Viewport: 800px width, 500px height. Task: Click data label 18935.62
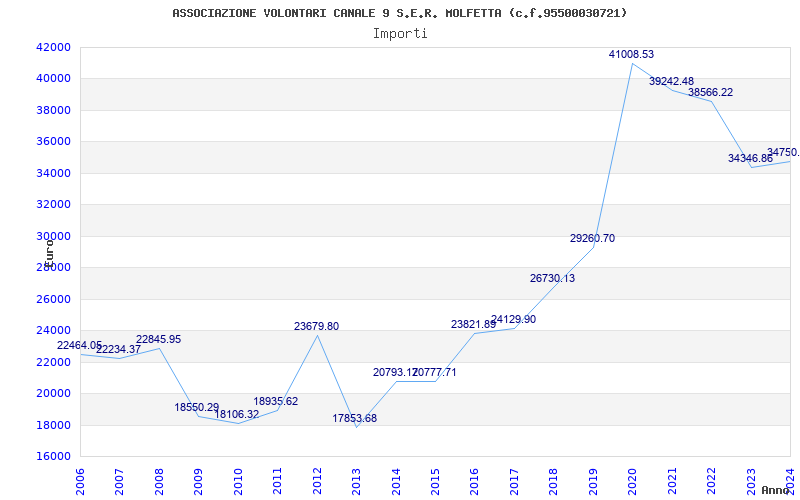(x=276, y=402)
